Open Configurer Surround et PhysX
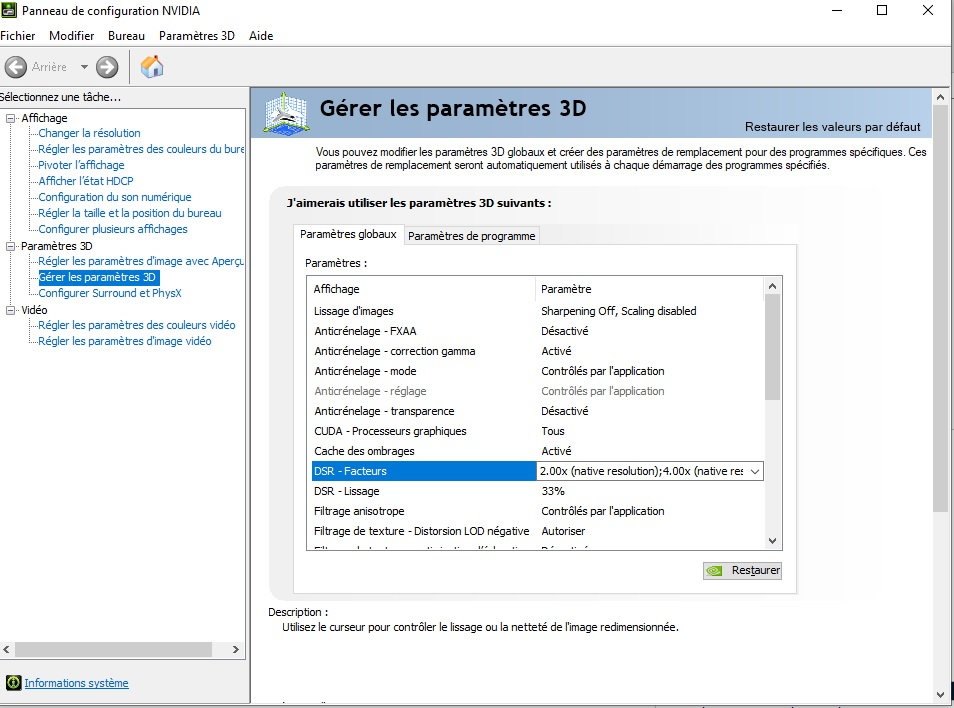 click(110, 293)
